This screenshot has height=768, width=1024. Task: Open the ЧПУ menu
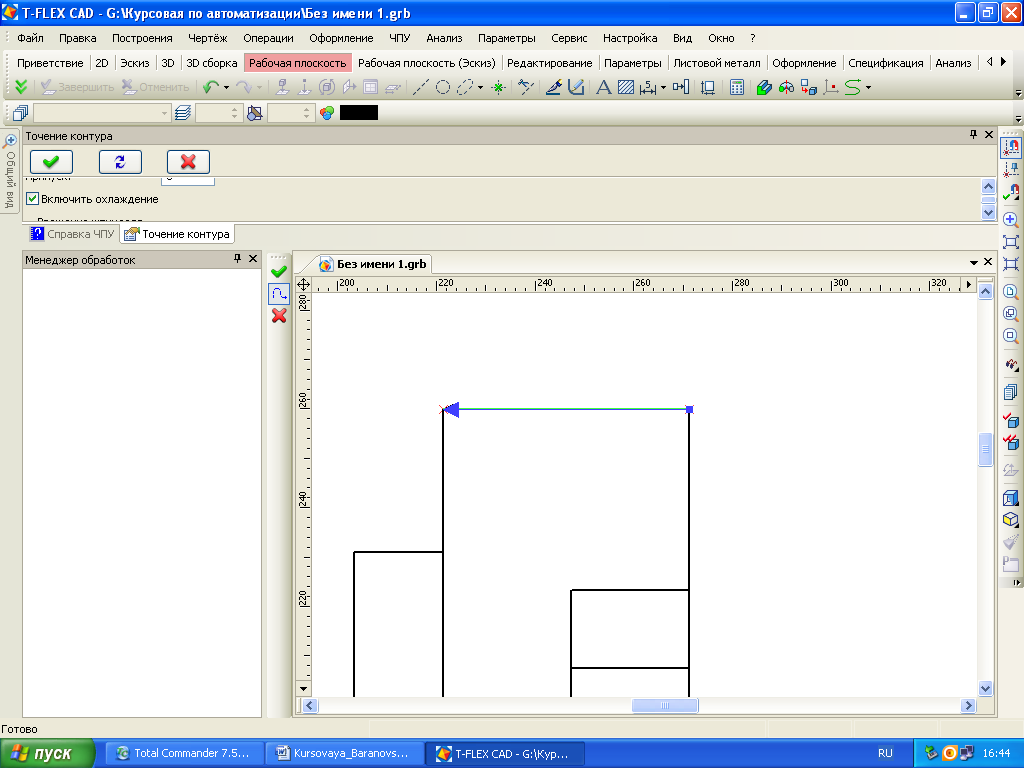click(400, 38)
